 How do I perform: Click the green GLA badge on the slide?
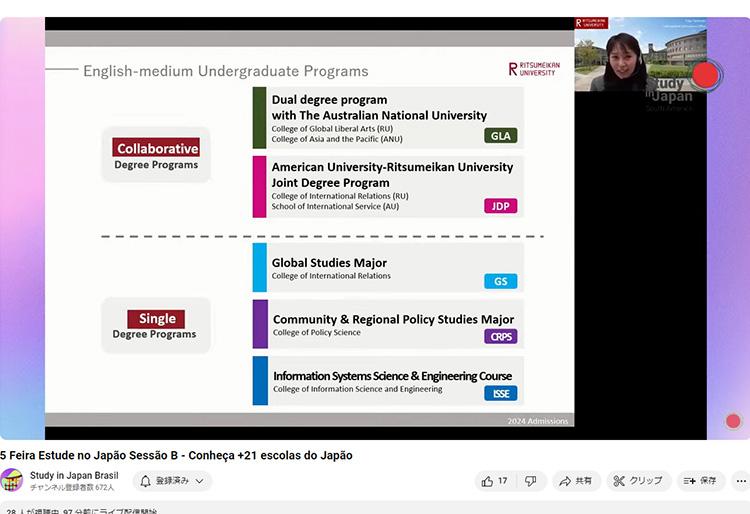click(500, 136)
